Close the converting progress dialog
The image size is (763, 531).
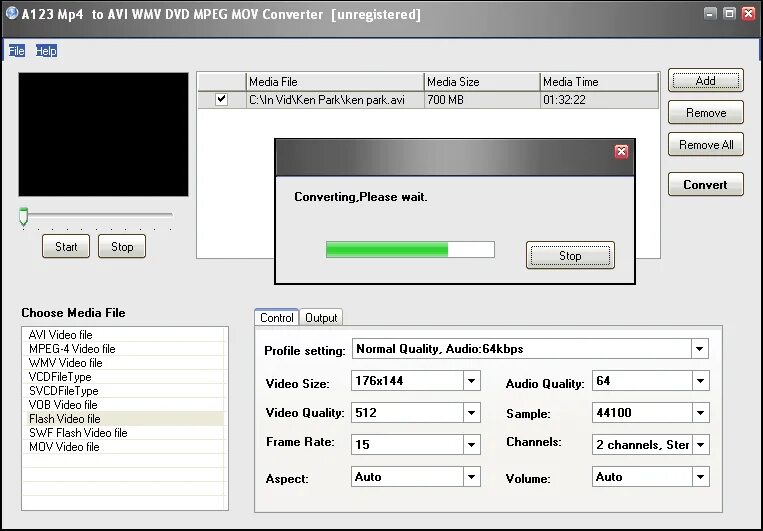pyautogui.click(x=621, y=151)
